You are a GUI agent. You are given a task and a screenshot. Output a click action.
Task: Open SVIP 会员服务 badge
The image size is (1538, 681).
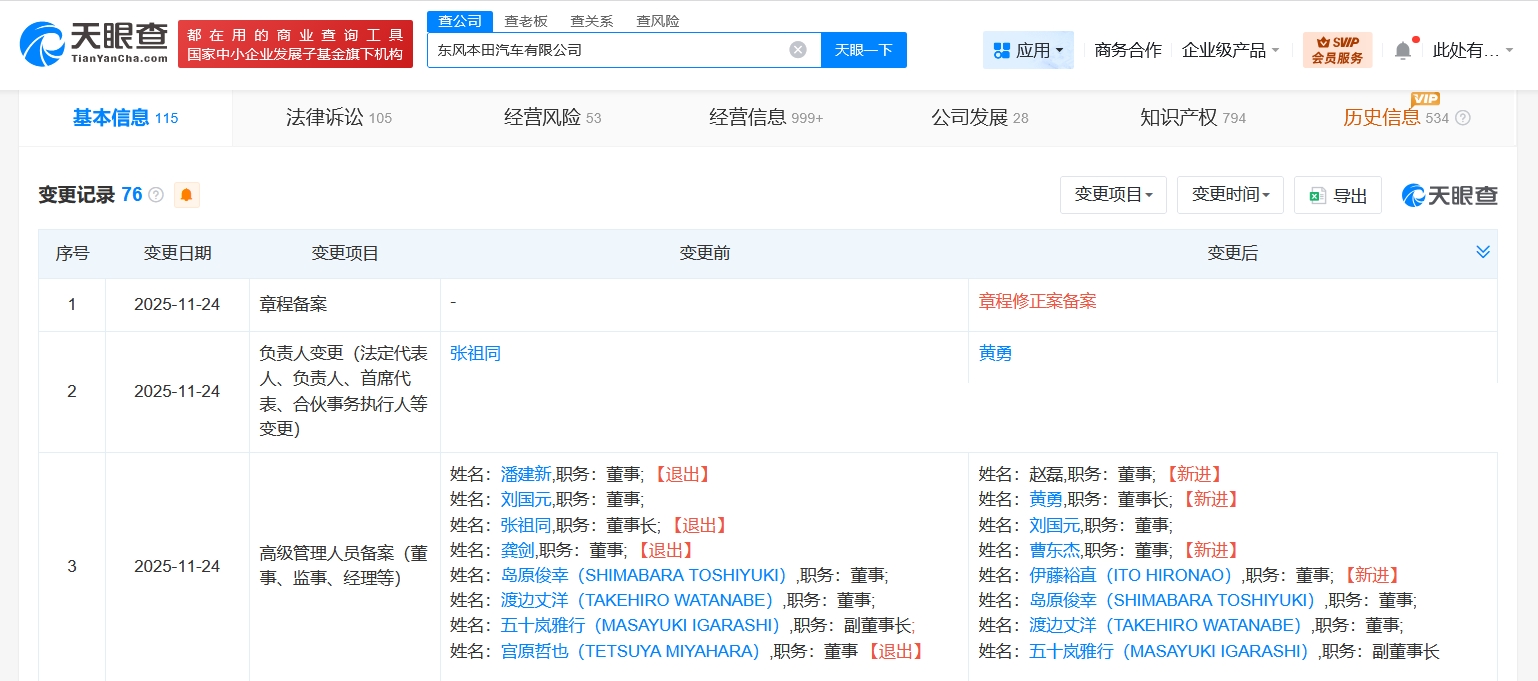(1337, 50)
